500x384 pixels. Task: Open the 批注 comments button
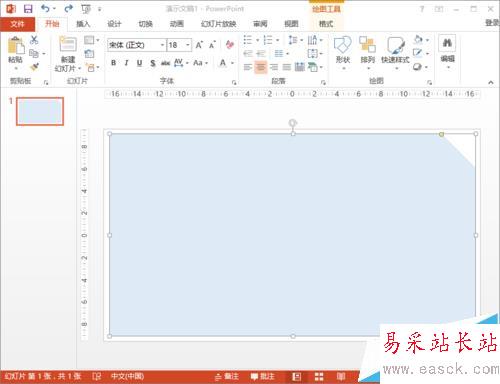pyautogui.click(x=263, y=377)
